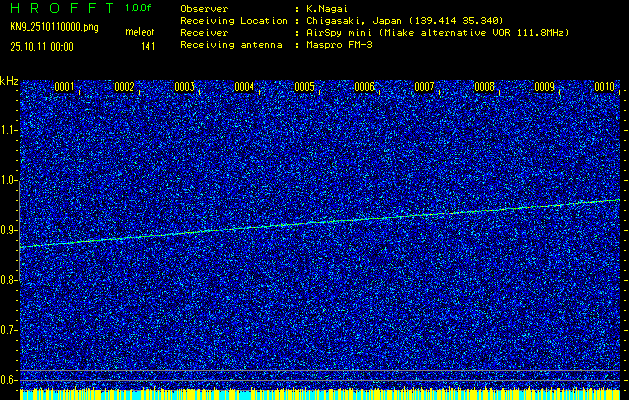Image resolution: width=629 pixels, height=400 pixels.
Task: Select the 0008 minute marker
Action: coord(484,87)
